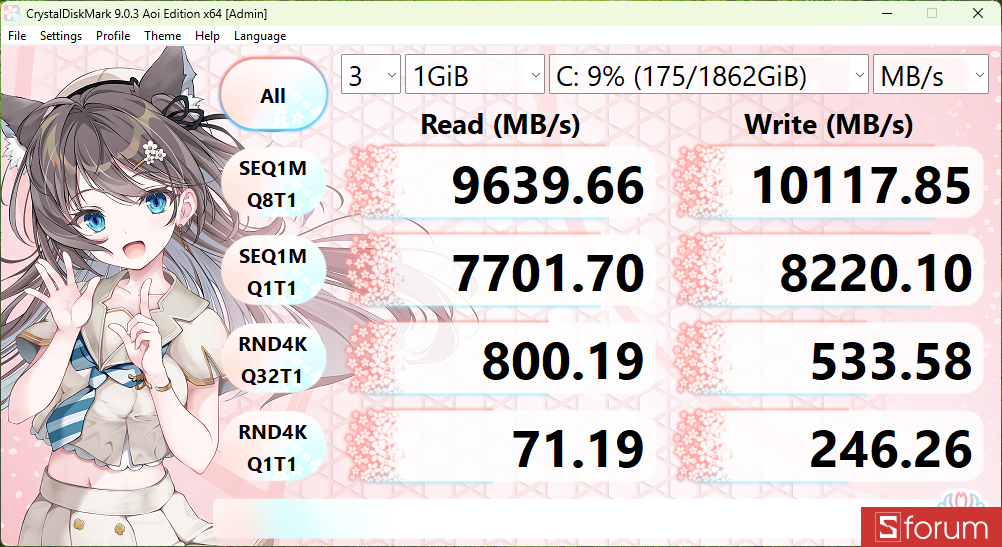Click the Write (MB/s) column header

(829, 125)
